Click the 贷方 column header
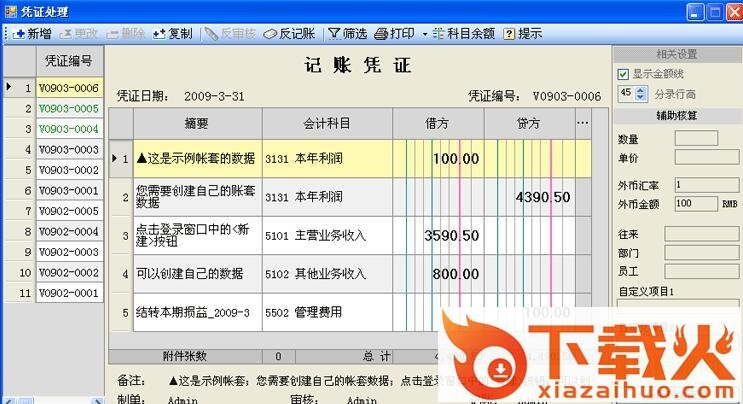Viewport: 743px width, 404px height. point(529,124)
